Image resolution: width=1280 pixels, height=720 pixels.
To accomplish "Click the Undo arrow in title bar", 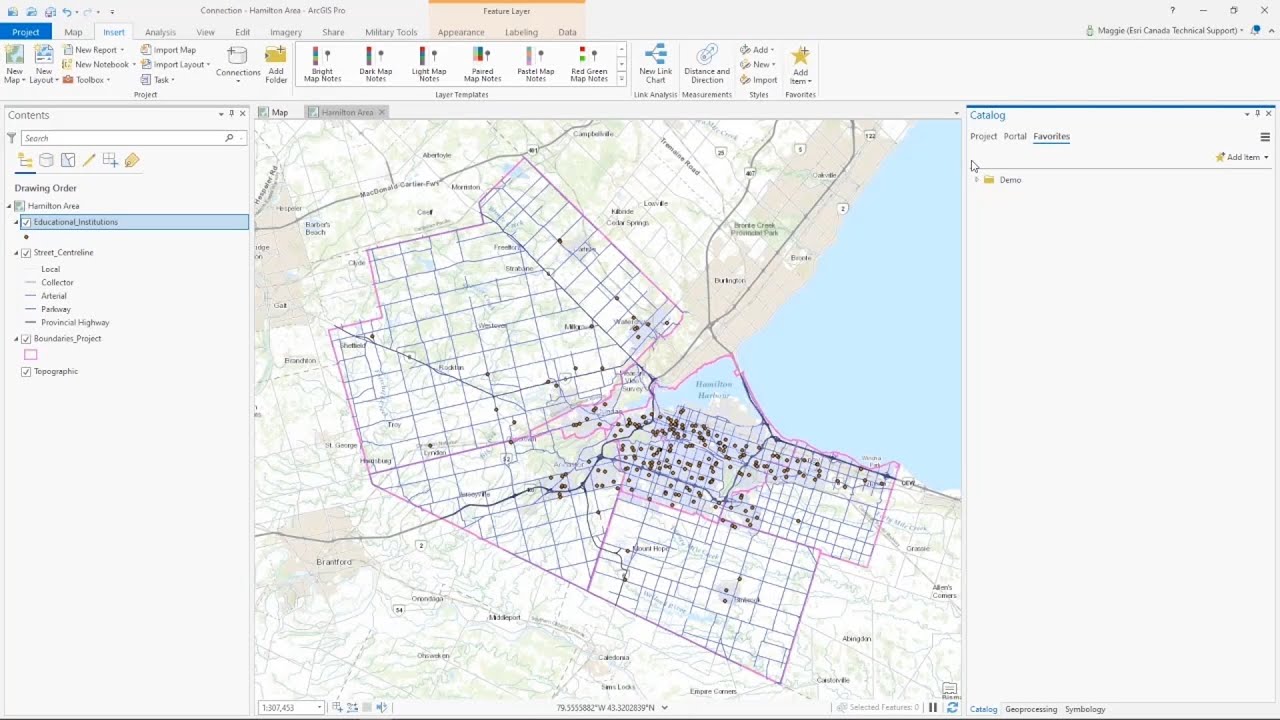I will [x=67, y=11].
